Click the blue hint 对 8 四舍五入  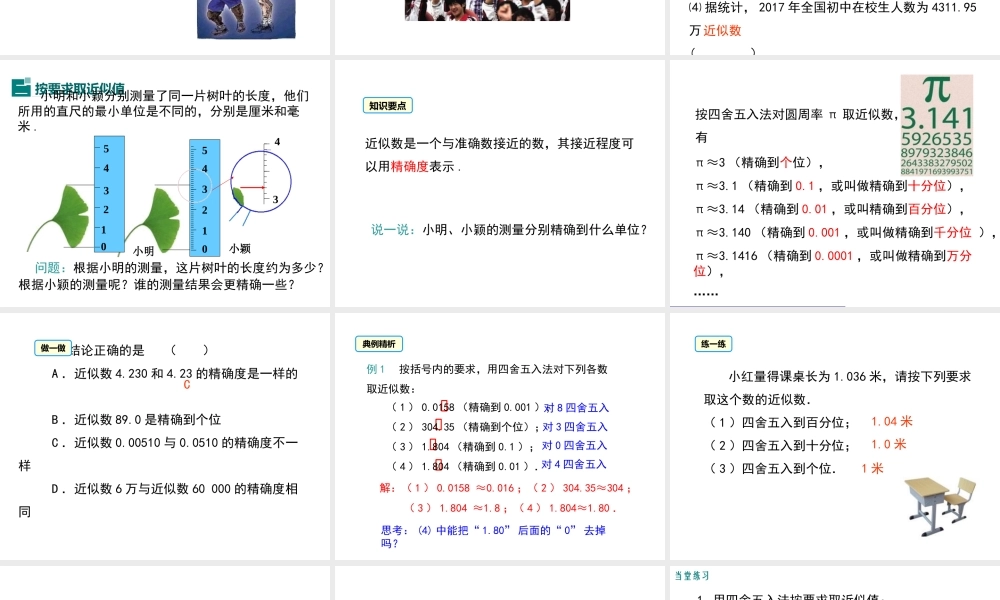[576, 407]
